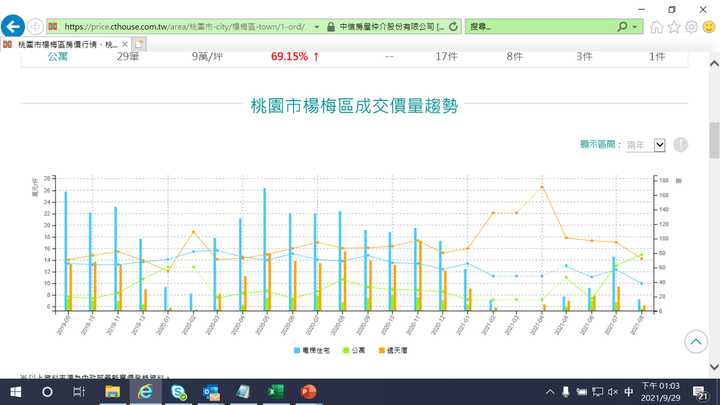Click the browser forward arrow button

(35, 27)
